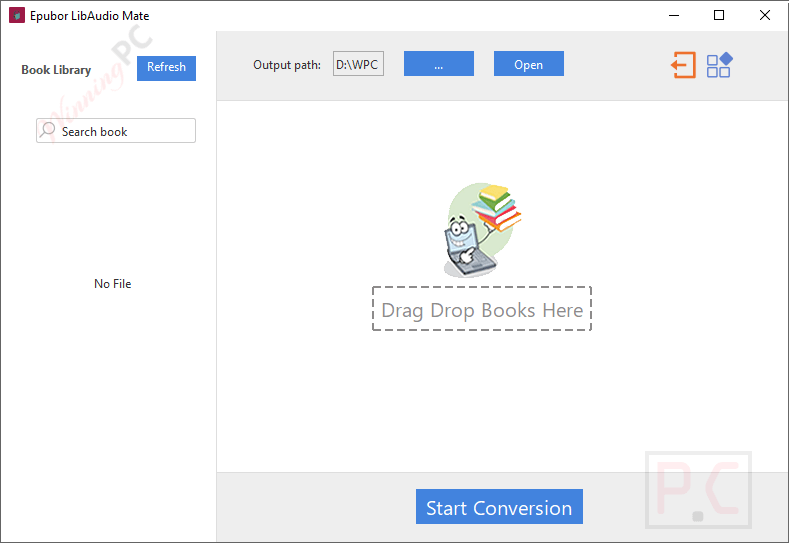Click the Book Library heading

click(x=56, y=70)
